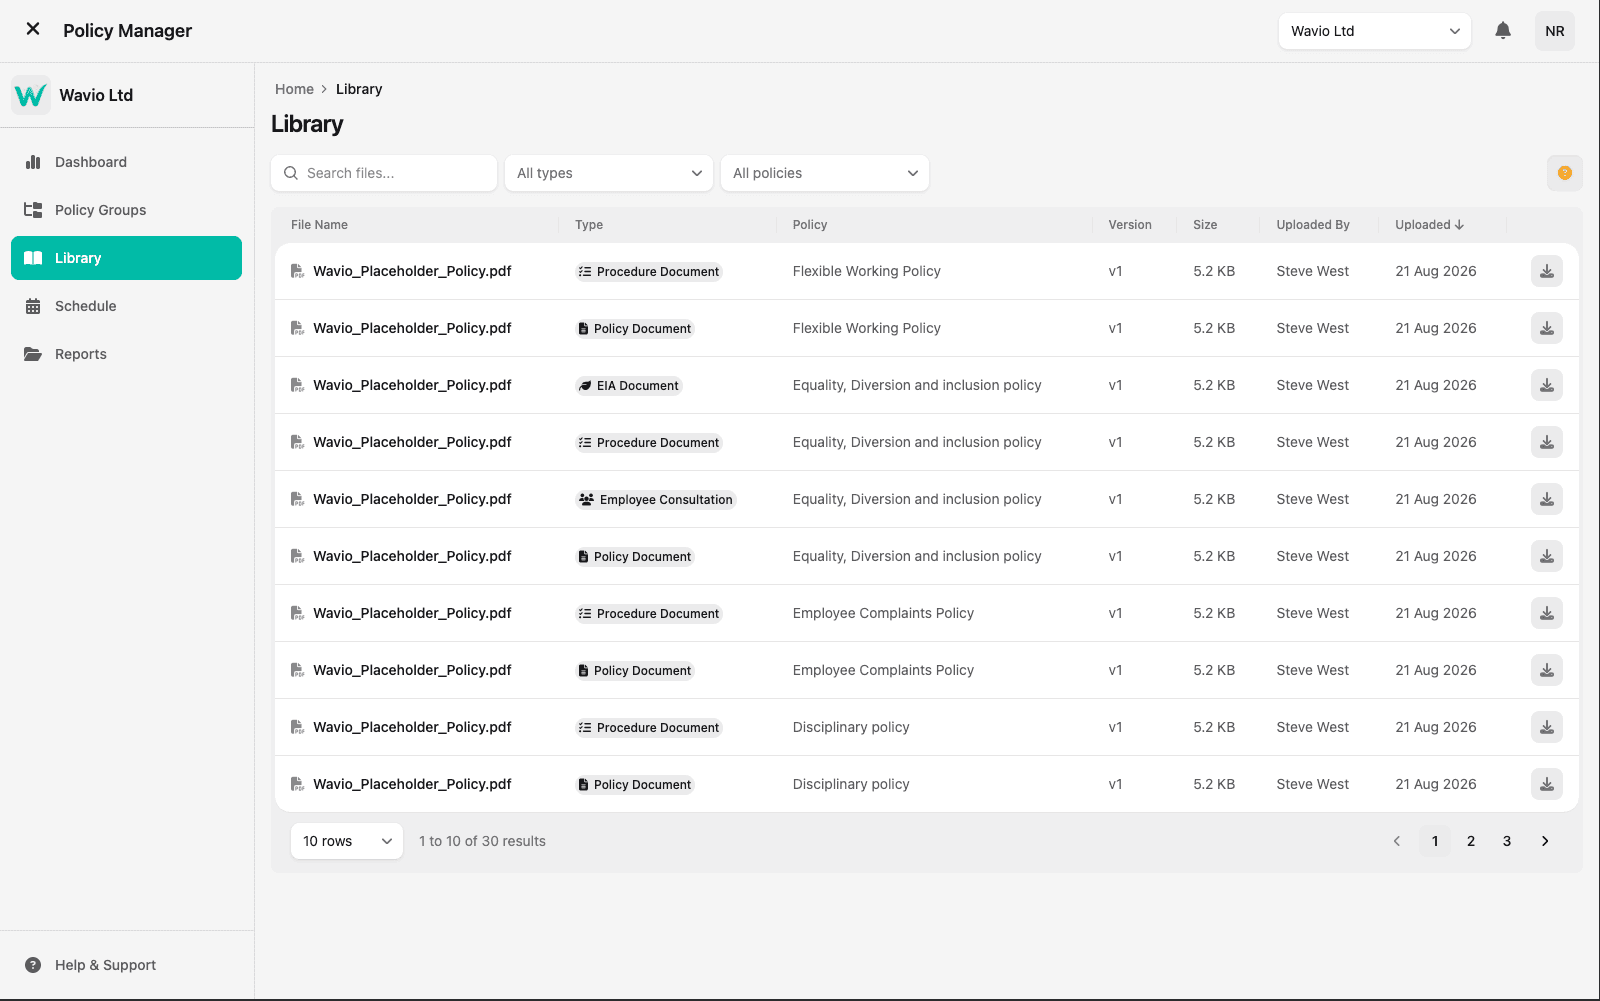Go to page 3 of results
The height and width of the screenshot is (1001, 1600).
click(x=1507, y=841)
